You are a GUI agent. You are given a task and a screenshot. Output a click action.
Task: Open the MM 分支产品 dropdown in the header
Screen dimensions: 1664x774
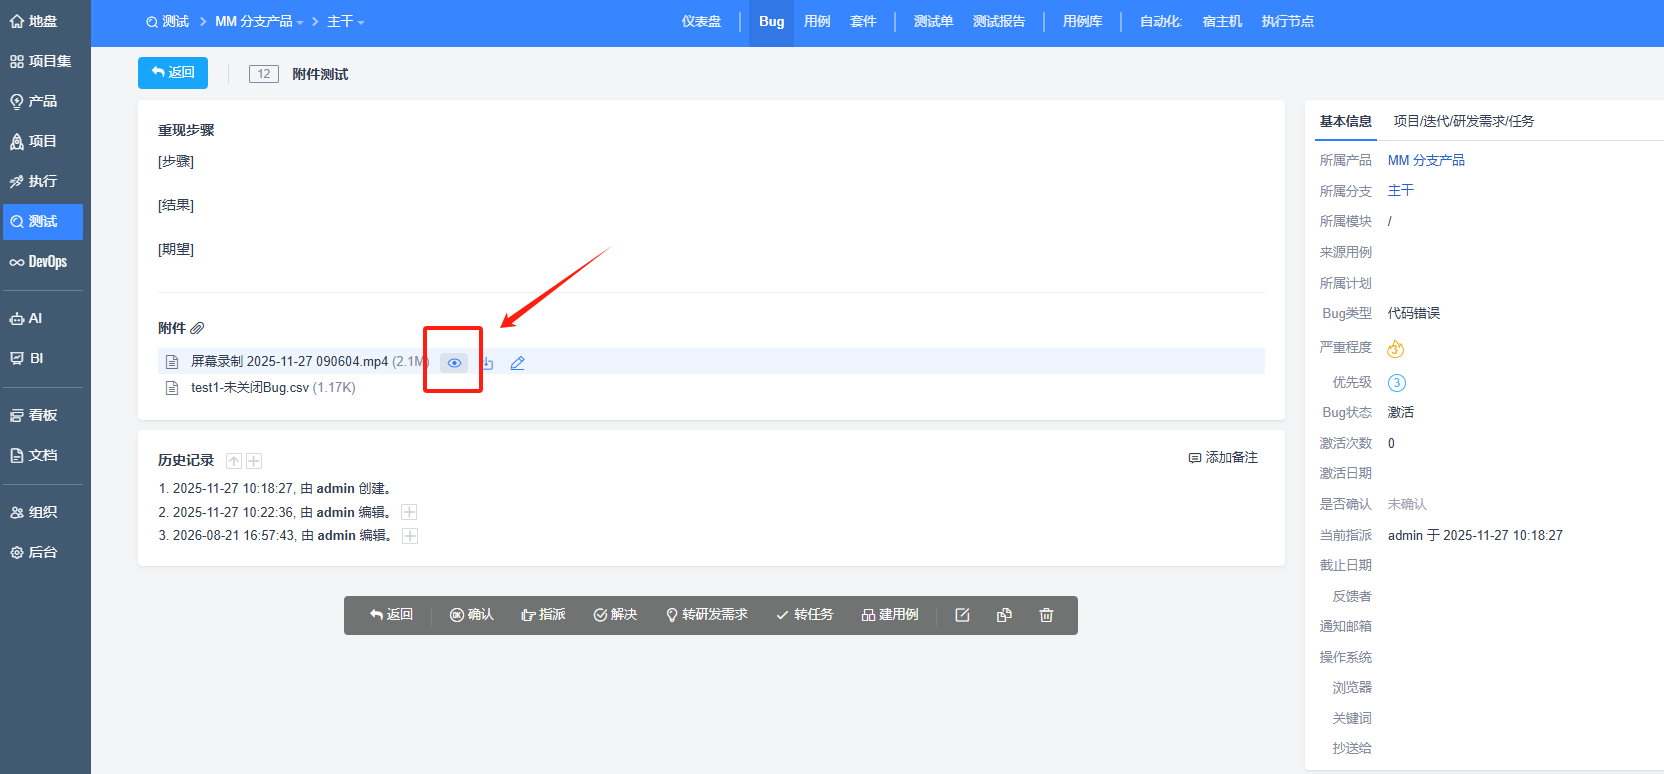pyautogui.click(x=259, y=21)
